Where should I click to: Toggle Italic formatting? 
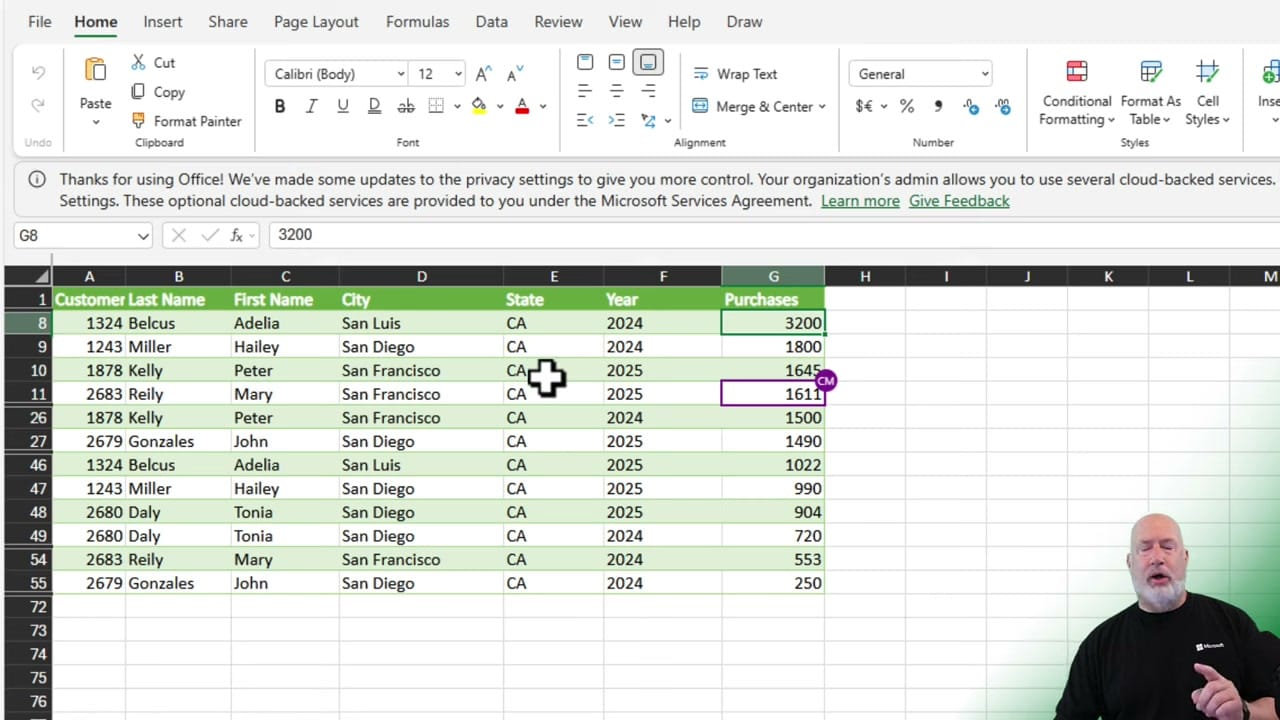pyautogui.click(x=311, y=106)
